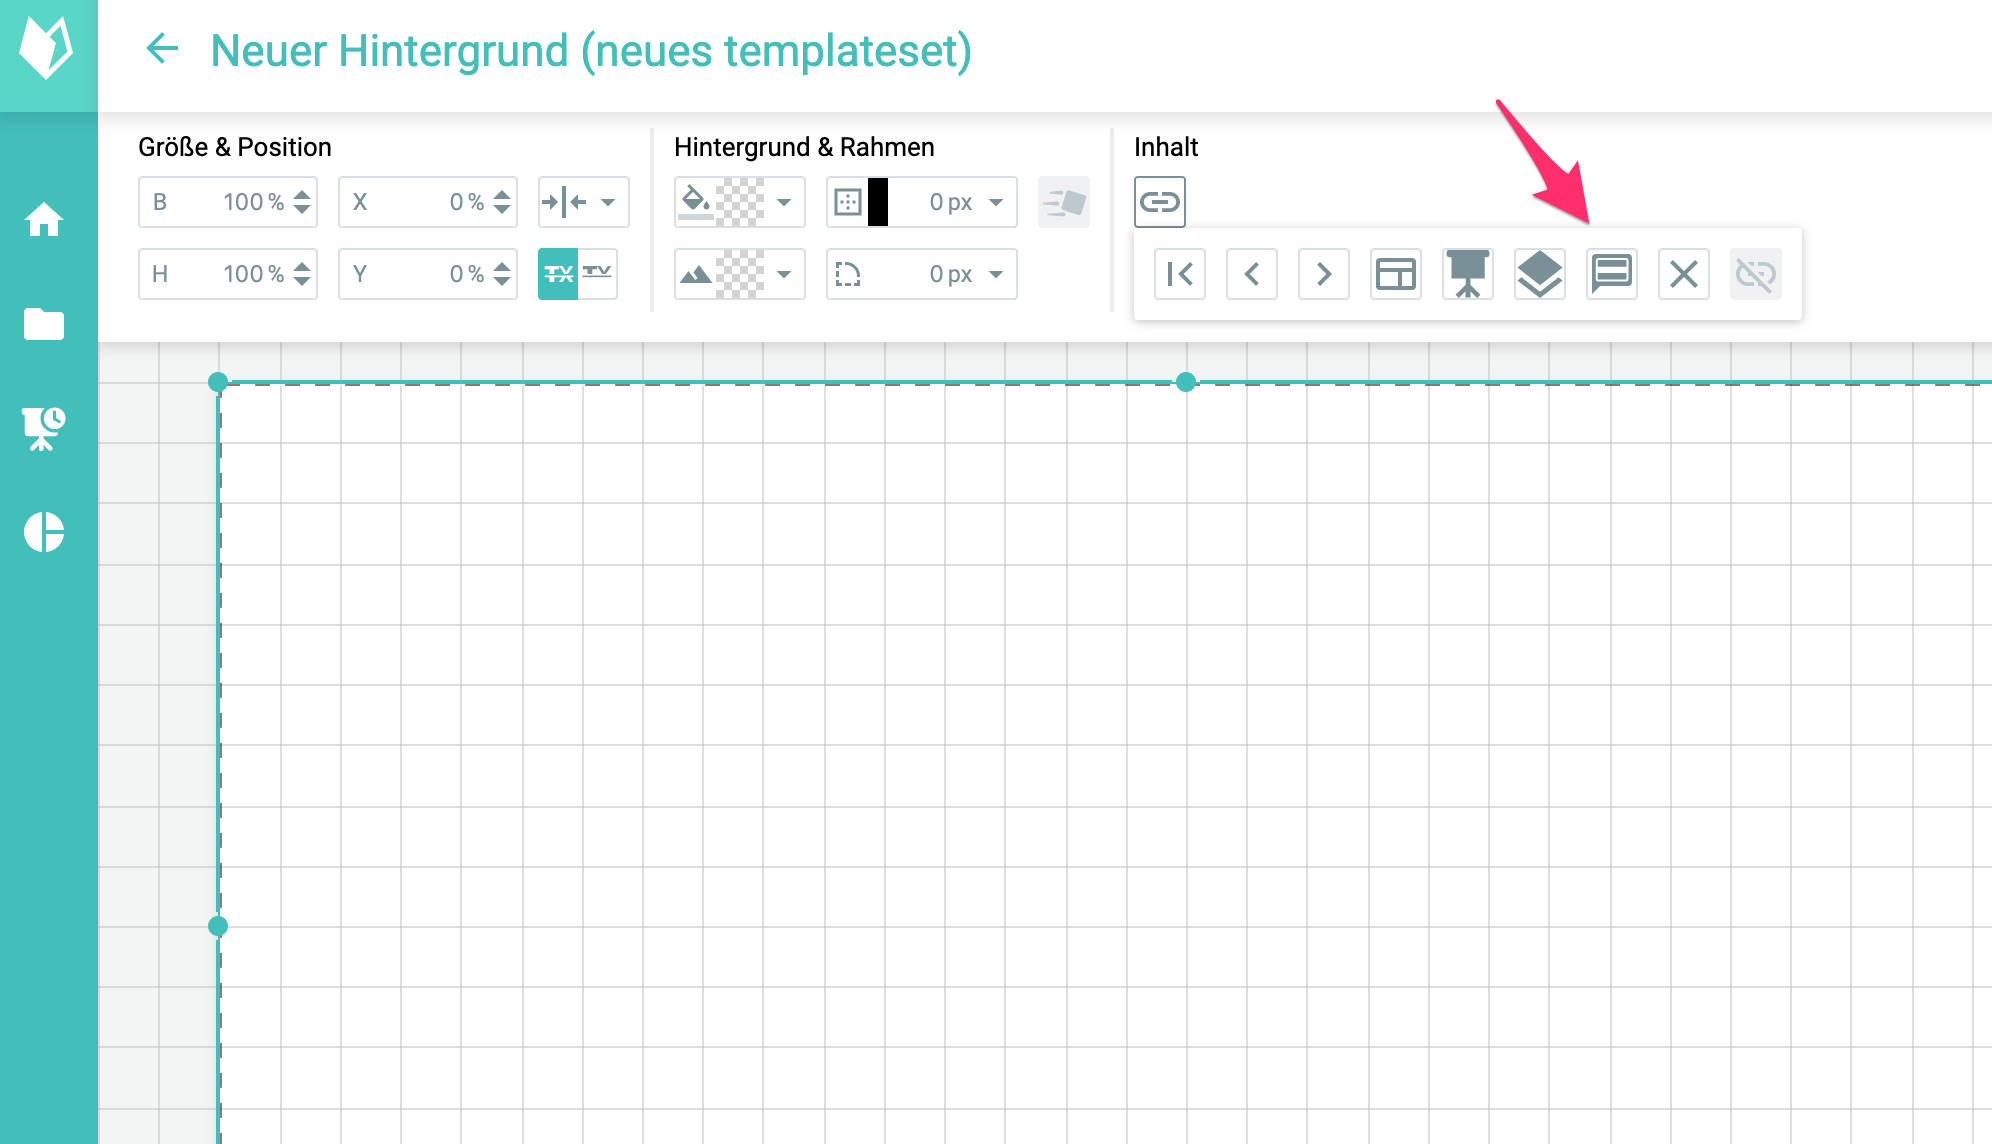The width and height of the screenshot is (1992, 1144).
Task: Decrease the height H value stepper
Action: click(302, 283)
